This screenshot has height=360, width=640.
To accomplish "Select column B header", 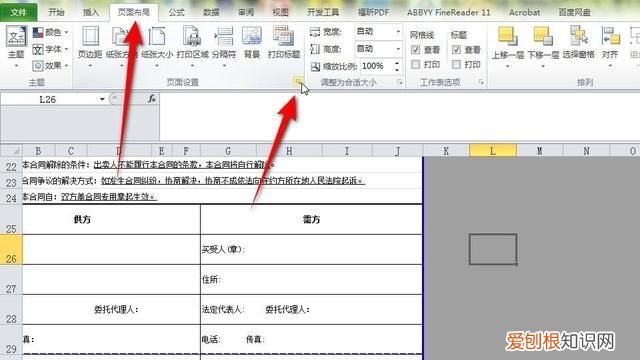I will click(38, 151).
